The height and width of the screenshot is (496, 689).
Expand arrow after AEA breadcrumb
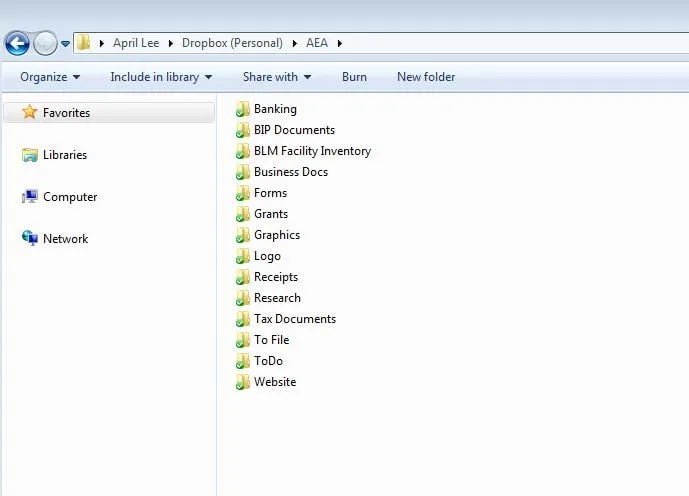click(340, 43)
